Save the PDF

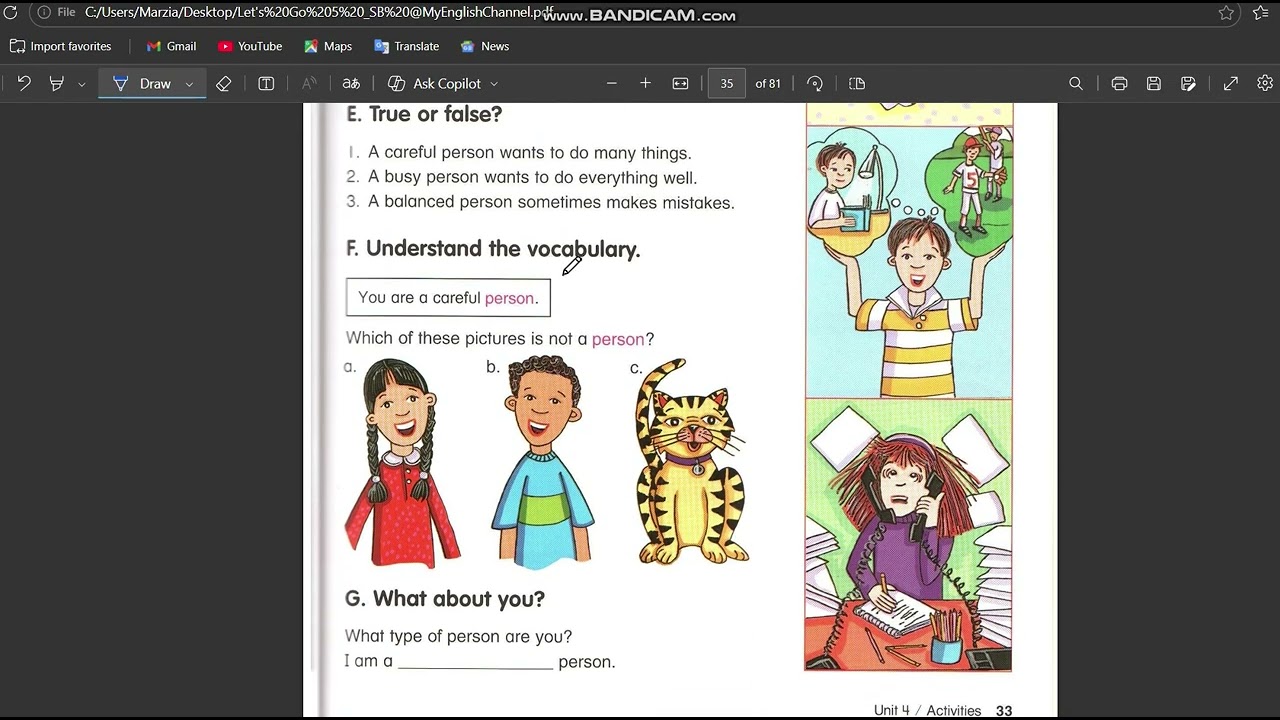pos(1154,84)
